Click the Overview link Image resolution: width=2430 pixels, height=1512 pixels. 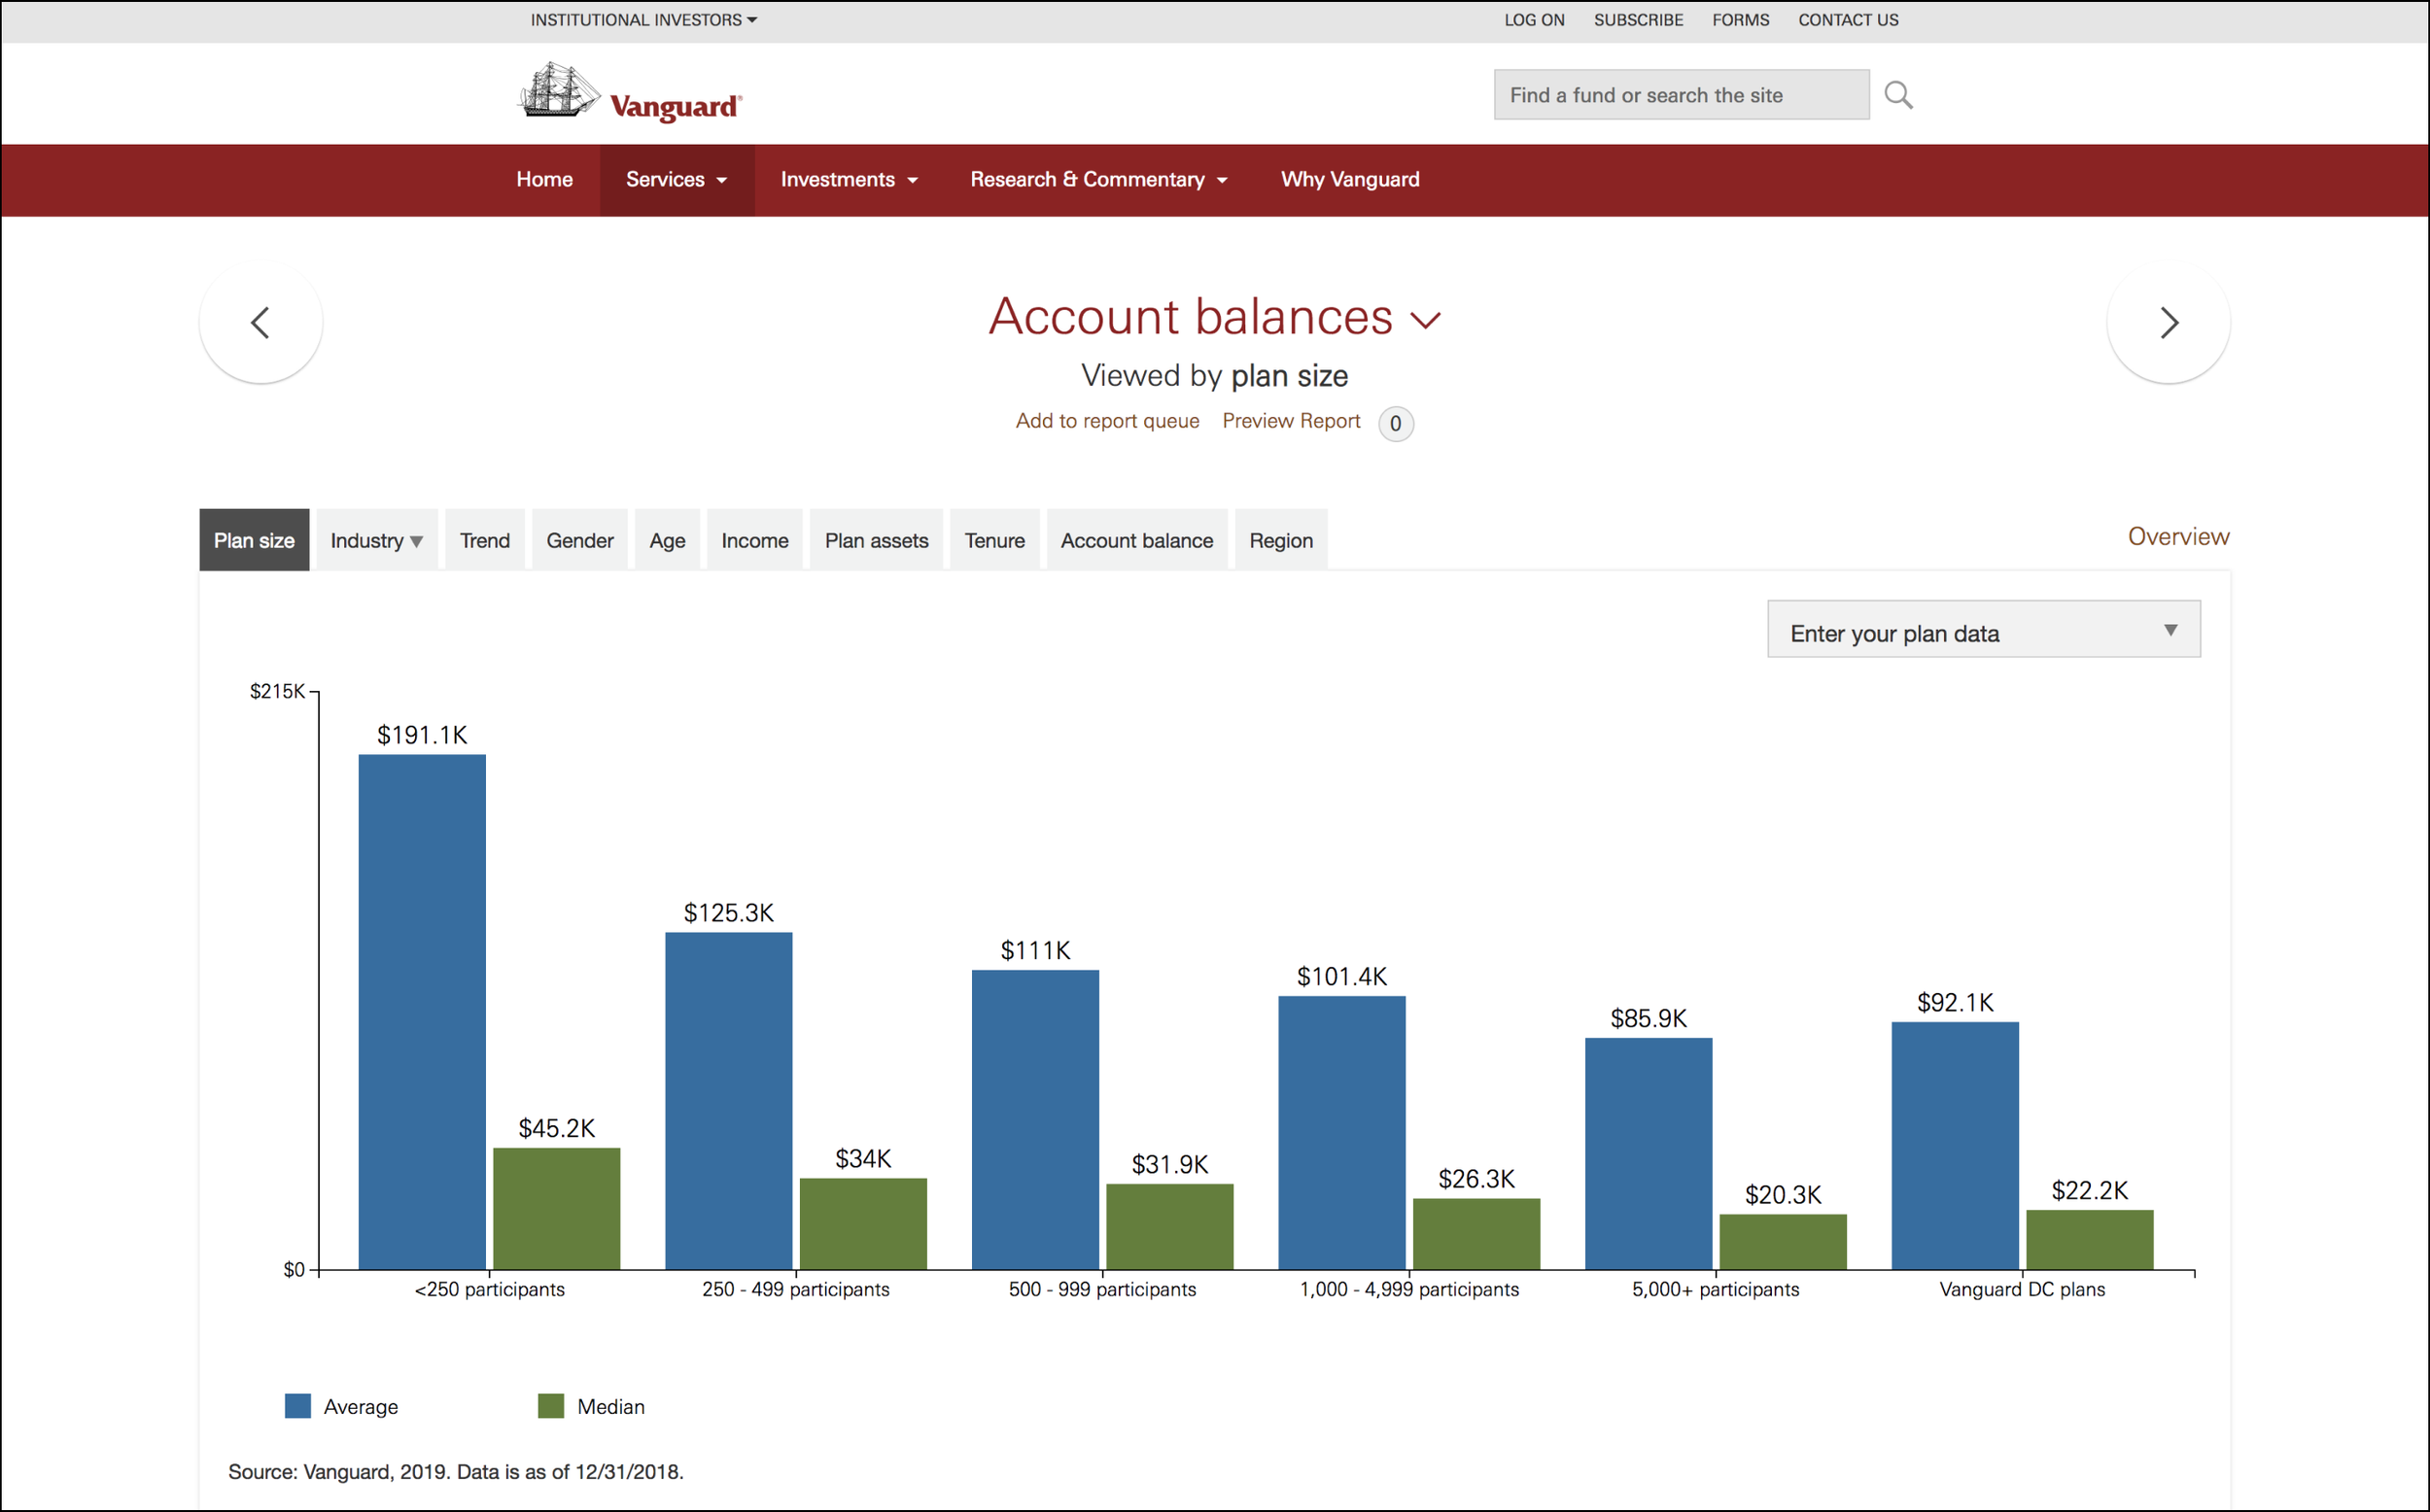click(2178, 537)
